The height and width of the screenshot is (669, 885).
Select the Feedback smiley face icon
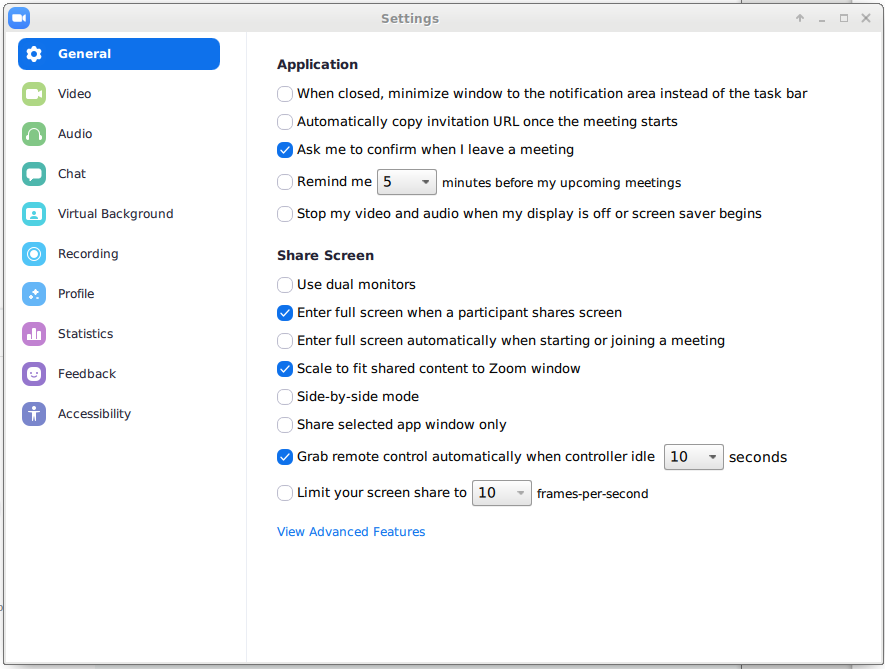34,374
